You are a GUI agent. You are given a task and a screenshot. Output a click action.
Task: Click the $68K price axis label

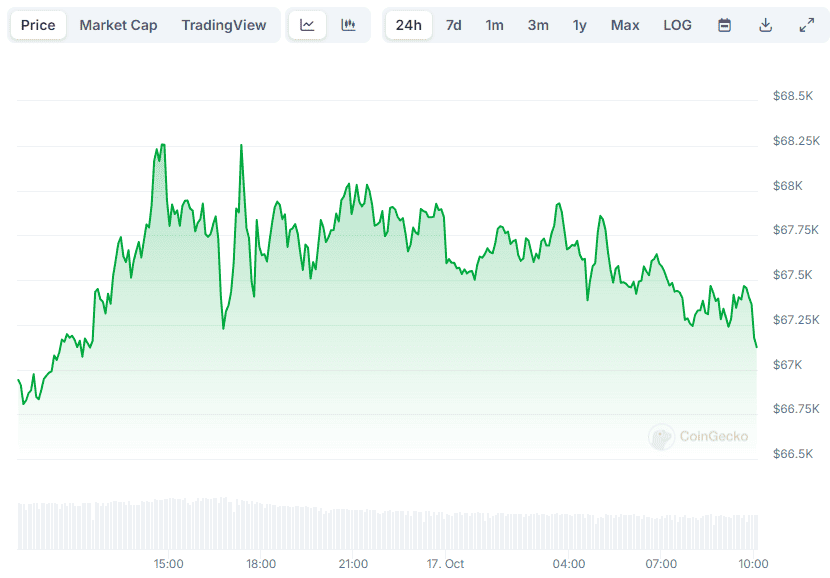point(788,186)
